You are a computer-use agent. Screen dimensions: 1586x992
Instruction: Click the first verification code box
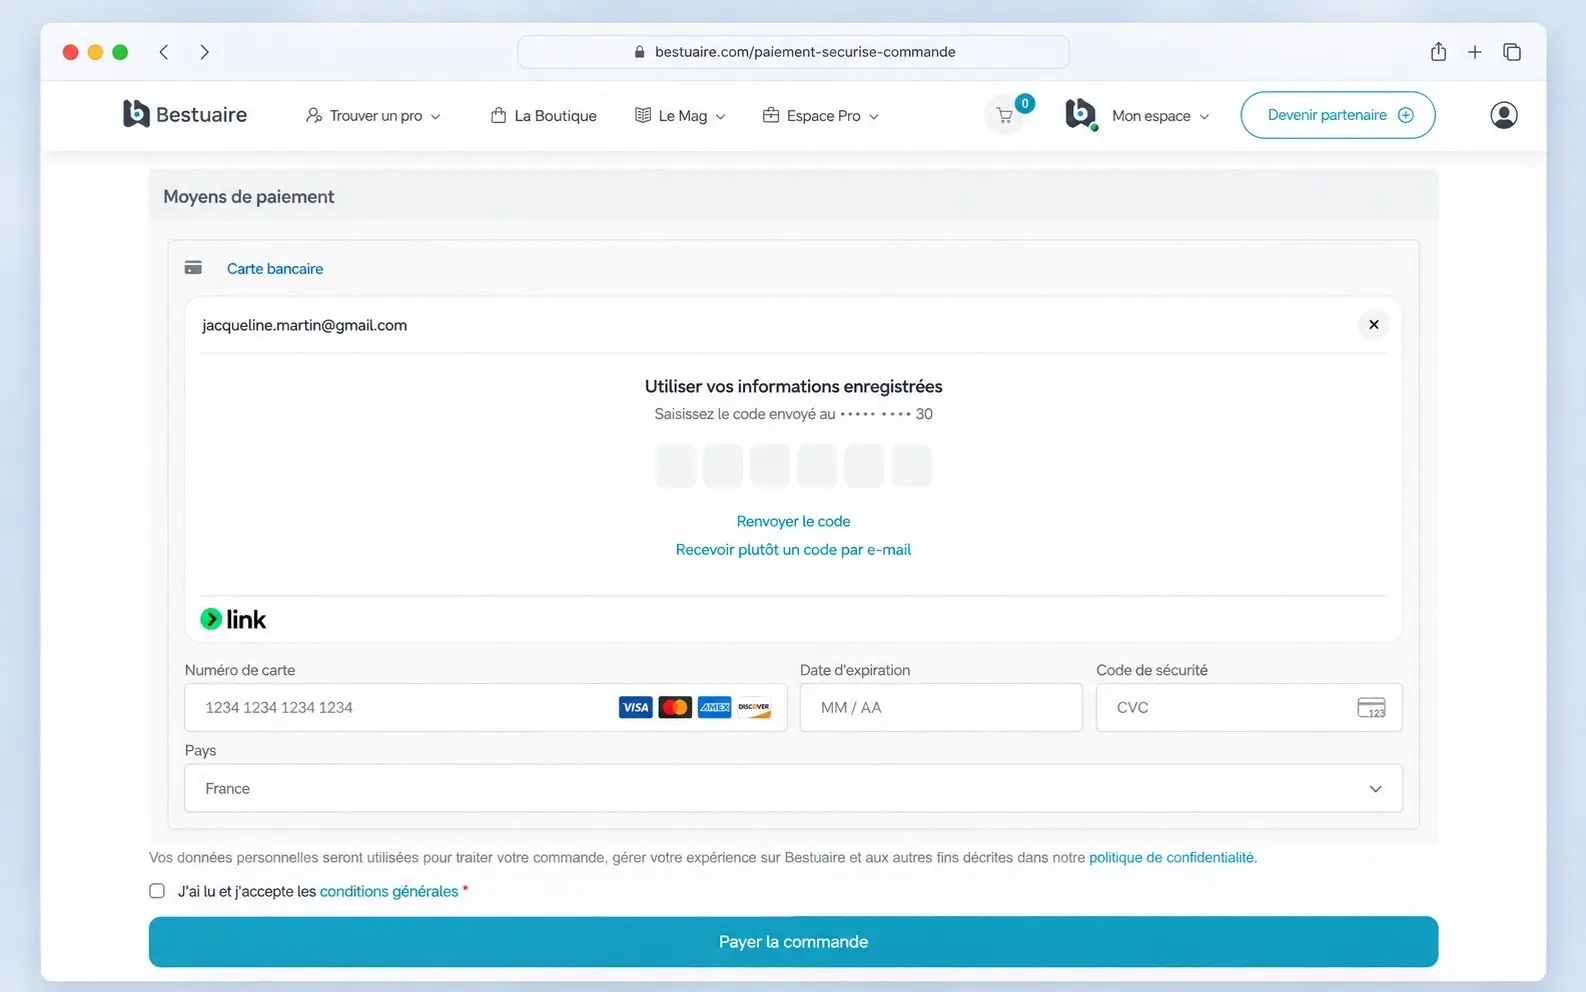click(675, 466)
